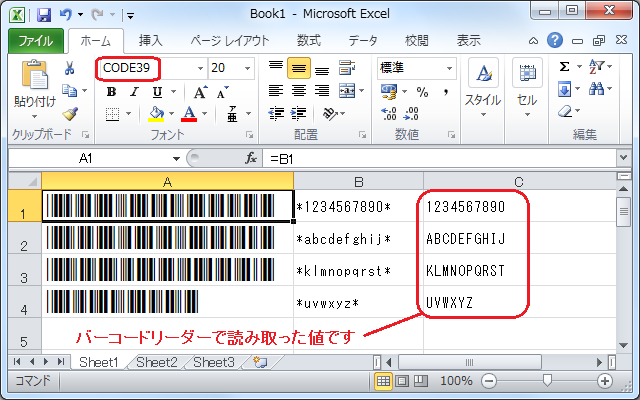Image resolution: width=640 pixels, height=400 pixels.
Task: Decrease font size with small A icon
Action: 222,92
